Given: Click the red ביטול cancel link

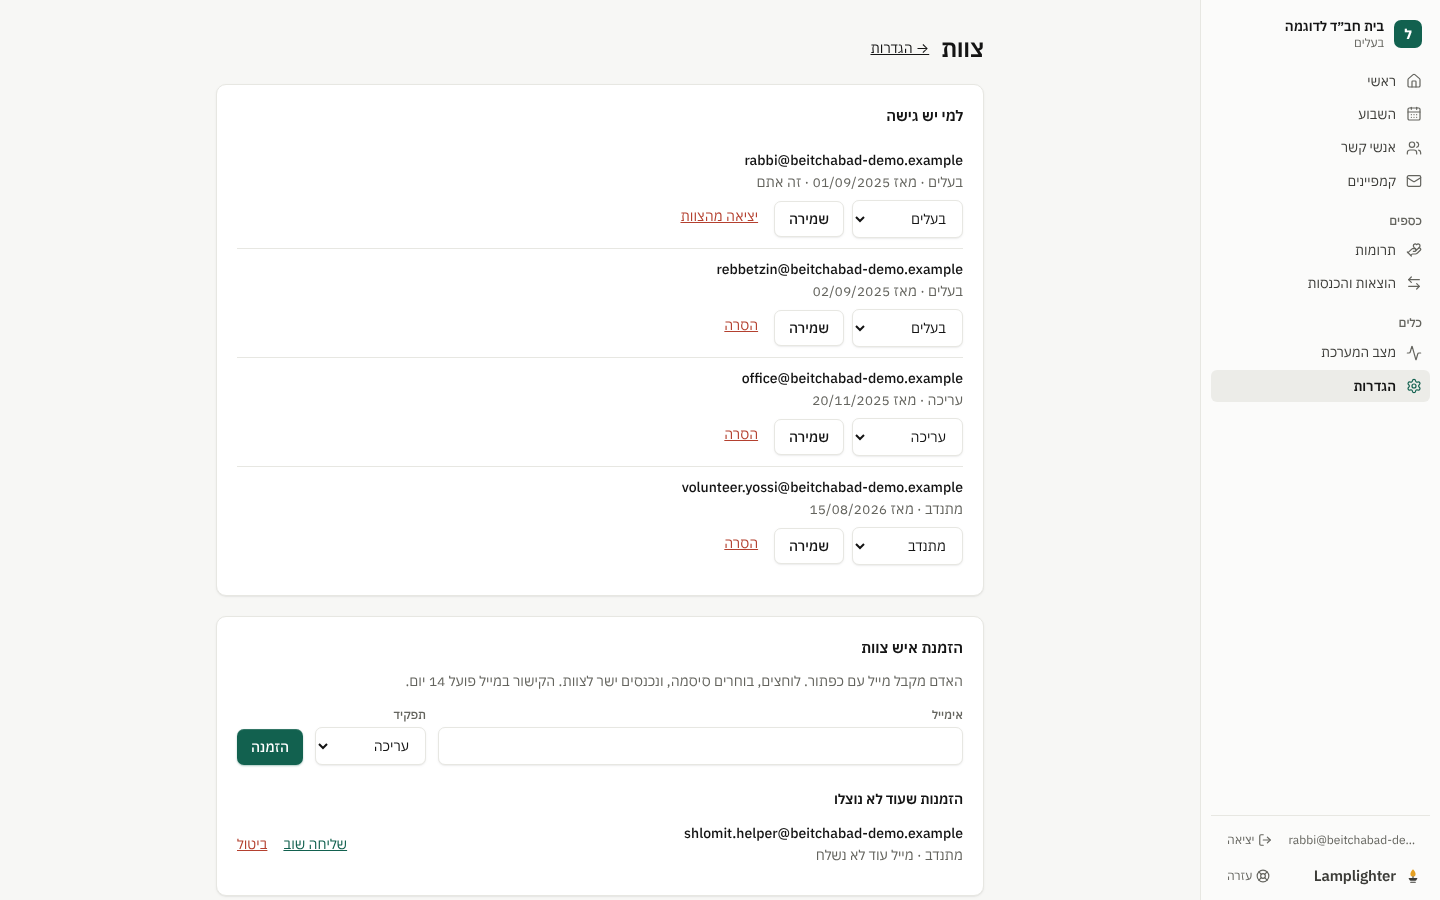Looking at the screenshot, I should 252,844.
